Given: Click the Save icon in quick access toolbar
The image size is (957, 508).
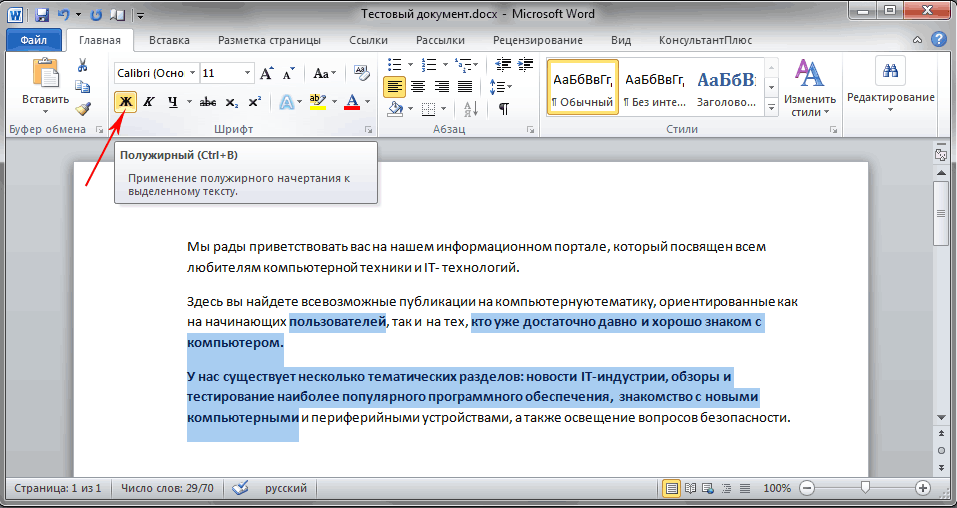Looking at the screenshot, I should (42, 15).
